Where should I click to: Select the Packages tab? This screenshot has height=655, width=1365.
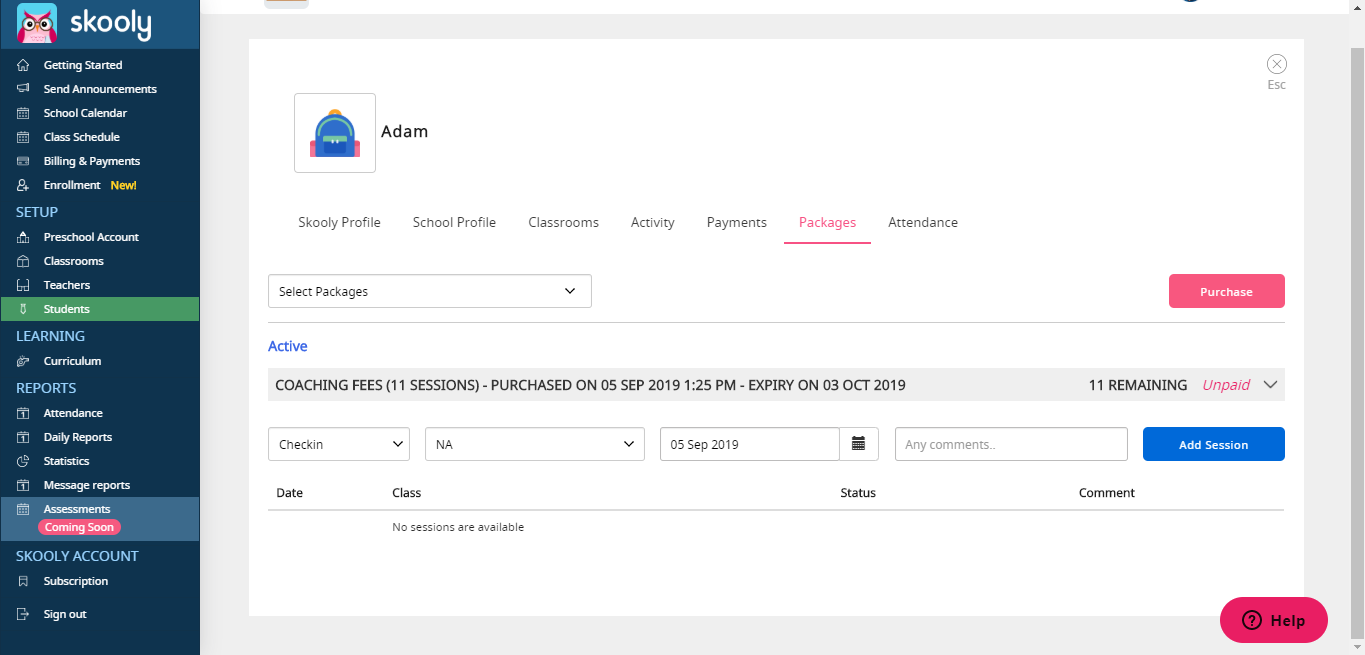(827, 222)
